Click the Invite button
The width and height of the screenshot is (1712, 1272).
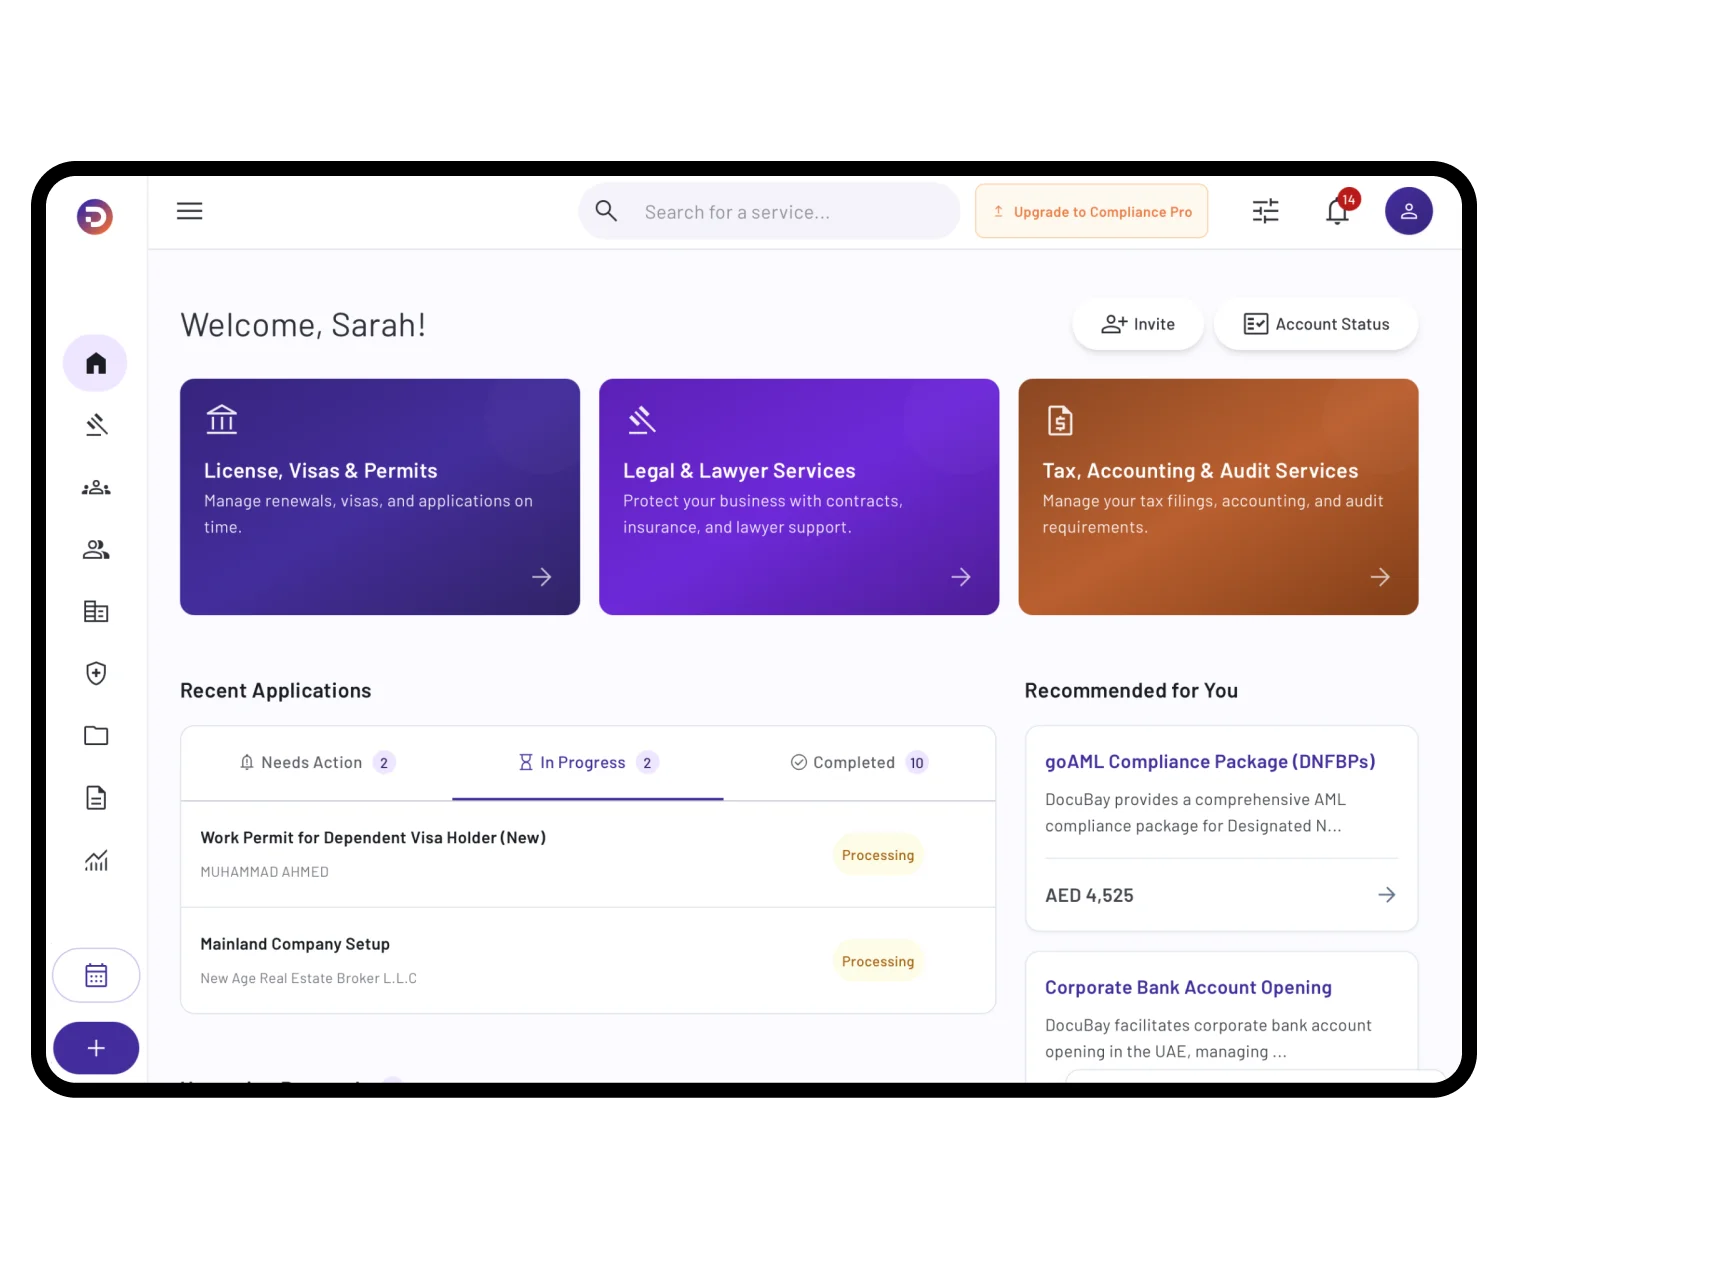(x=1137, y=324)
